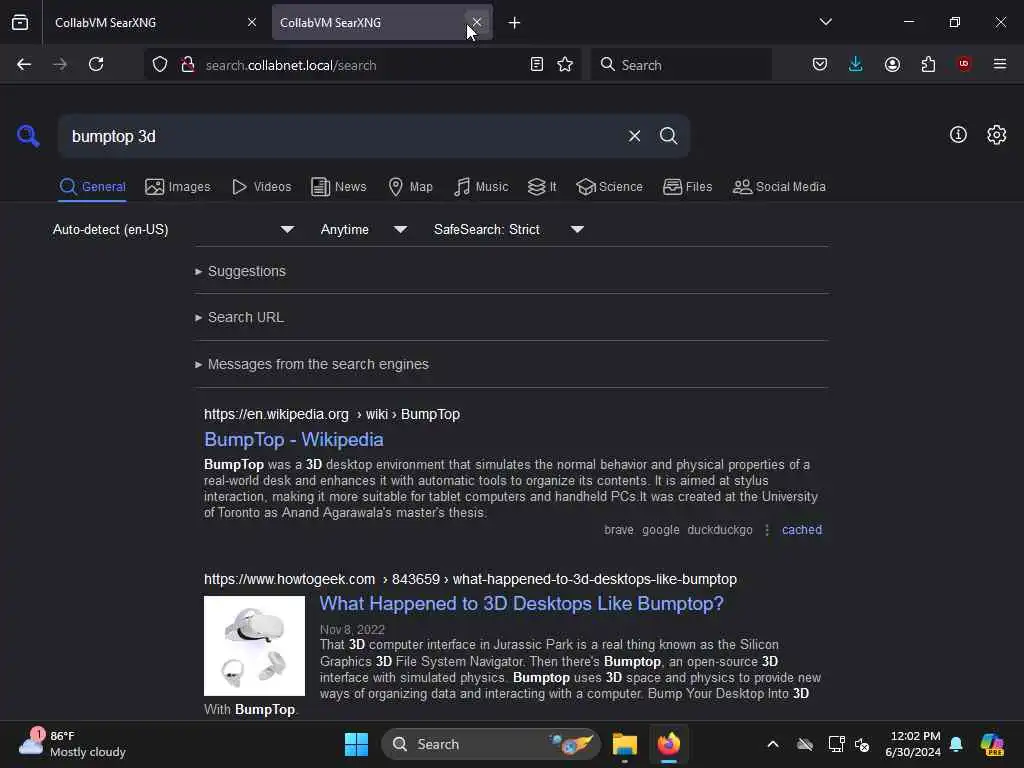The width and height of the screenshot is (1024, 768).
Task: Focus the SearXNG query field
Action: point(344,136)
